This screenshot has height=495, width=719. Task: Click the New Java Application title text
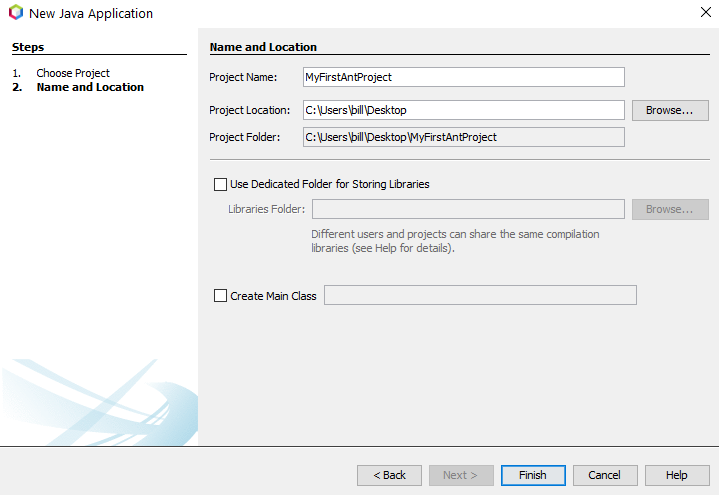tap(91, 14)
